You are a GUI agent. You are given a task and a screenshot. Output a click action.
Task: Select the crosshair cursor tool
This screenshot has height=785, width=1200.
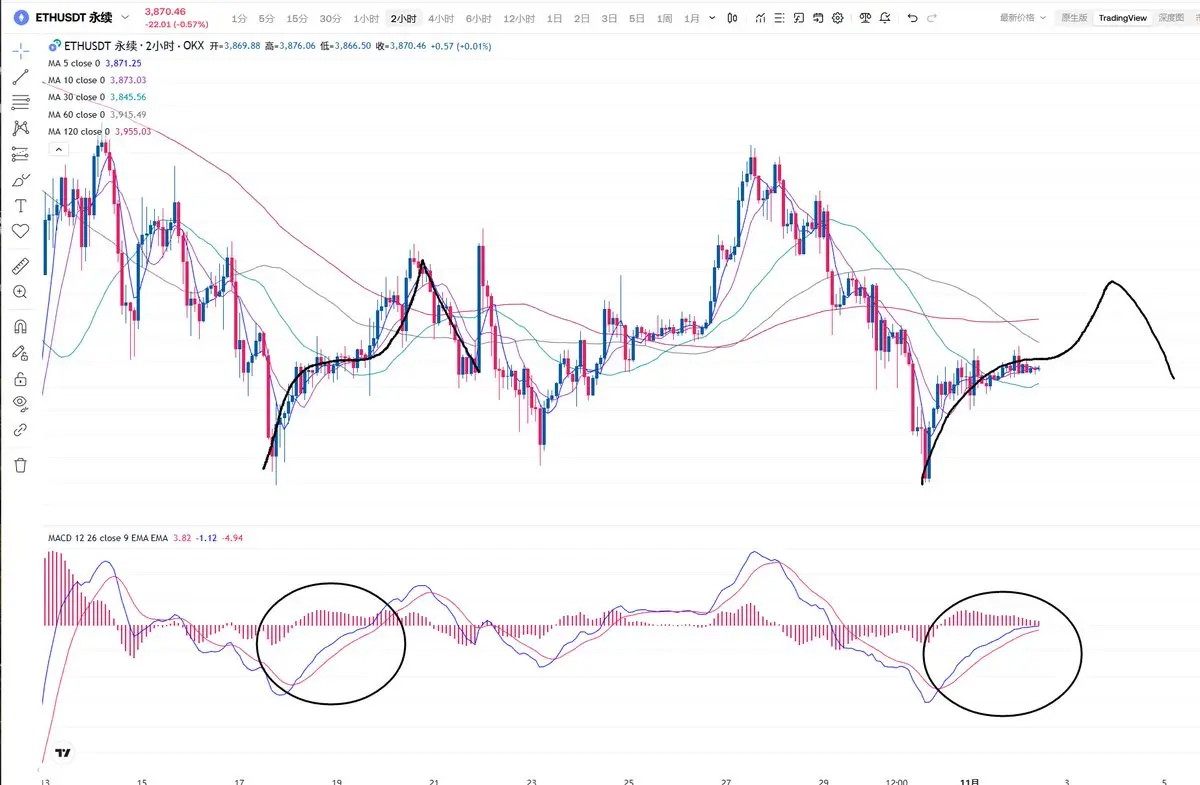[20, 50]
